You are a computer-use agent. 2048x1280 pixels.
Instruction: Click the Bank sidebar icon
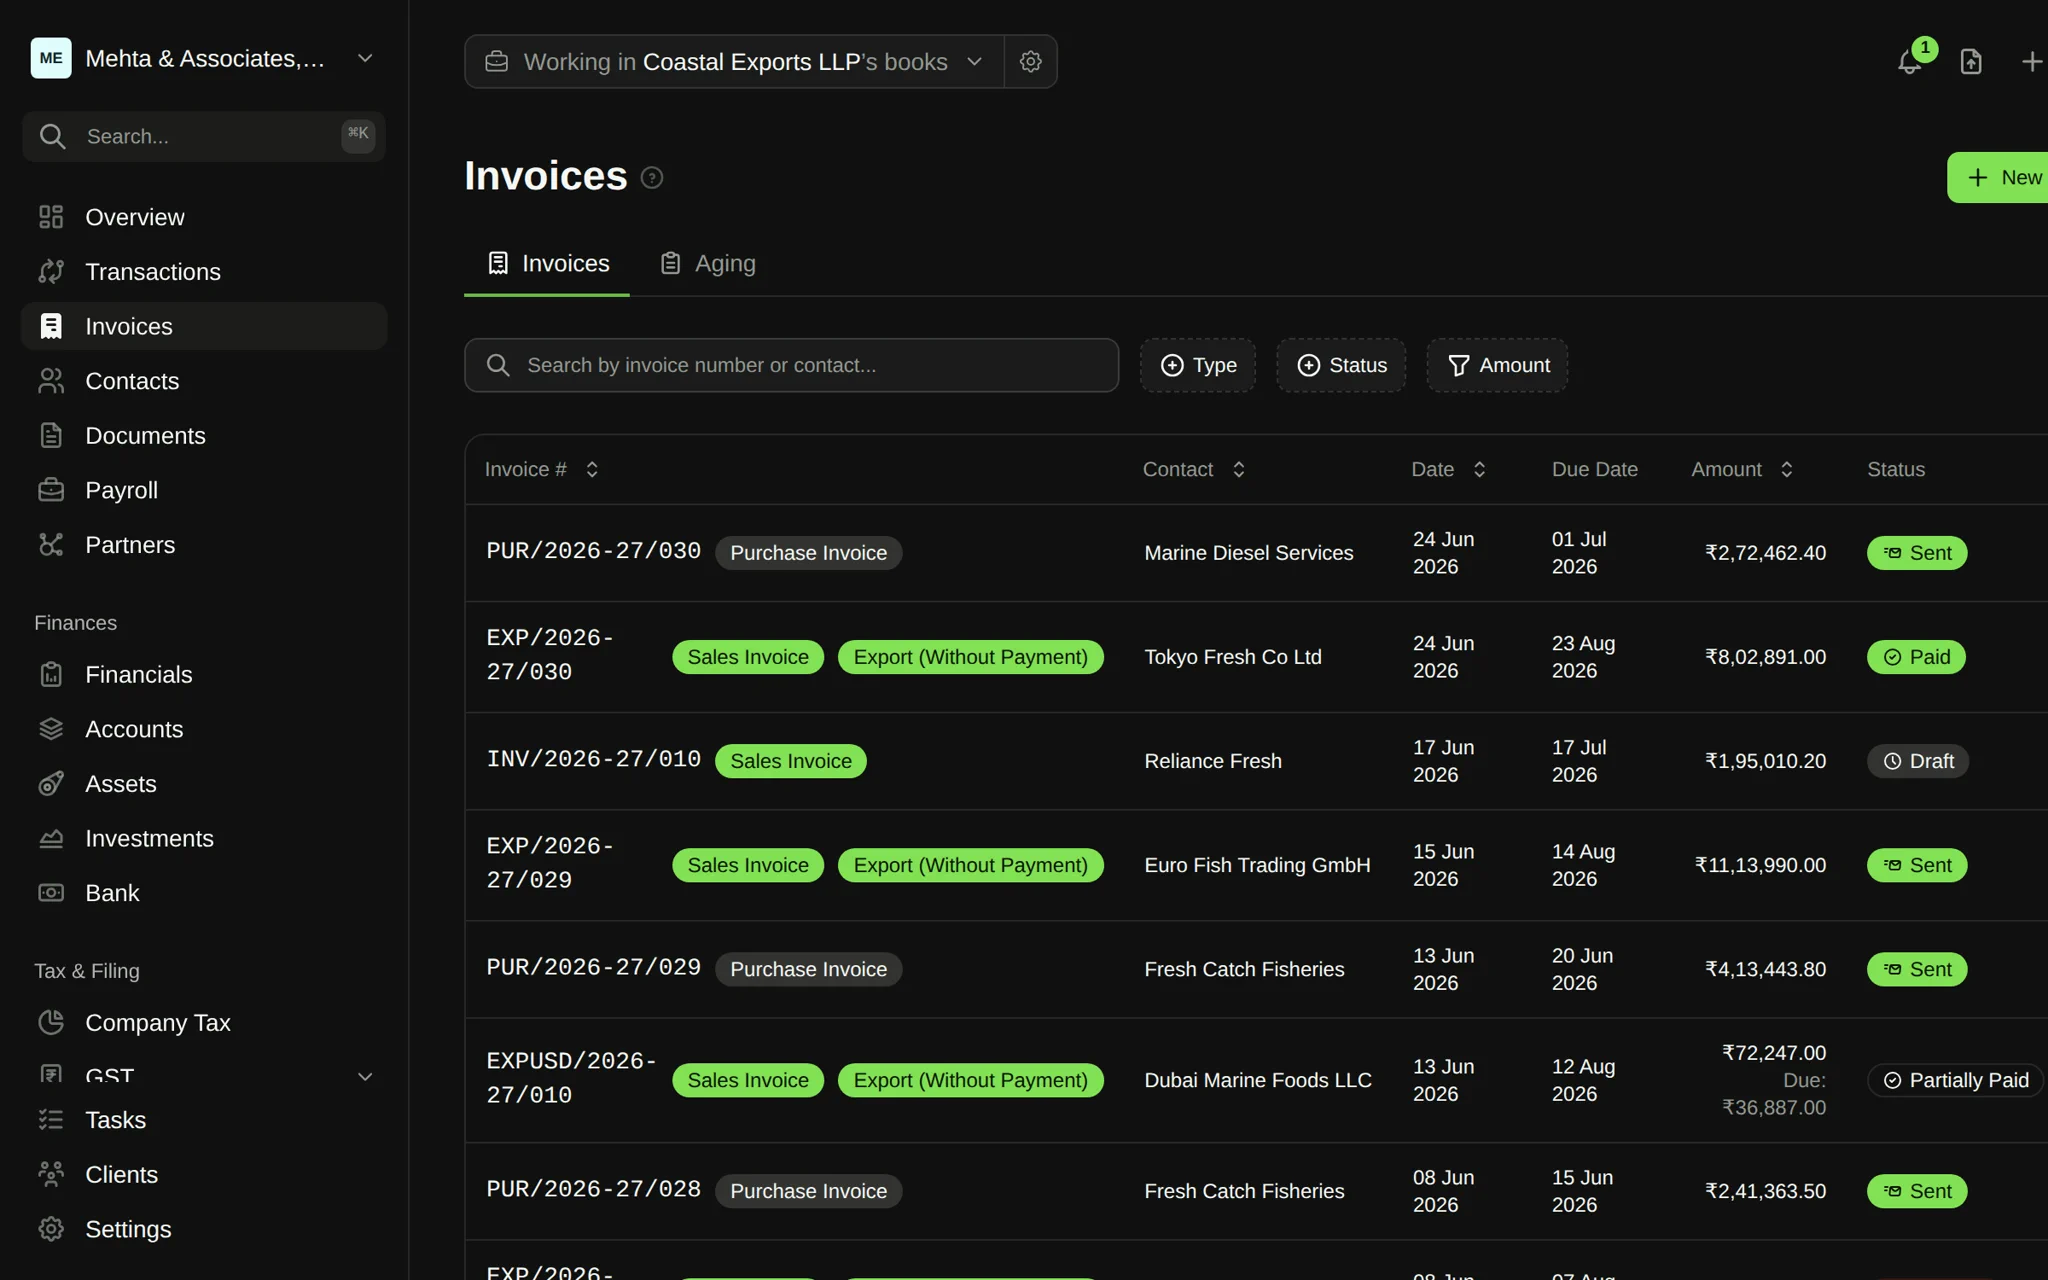click(51, 893)
